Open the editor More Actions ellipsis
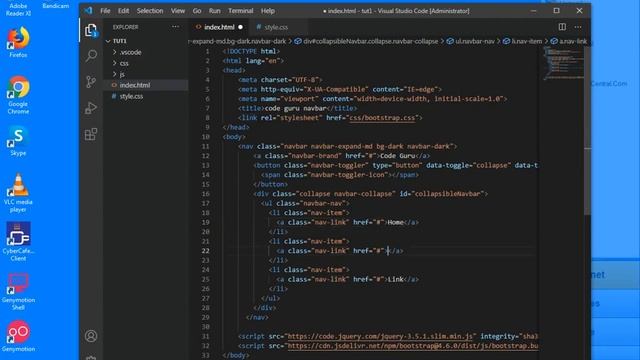 (x=578, y=27)
